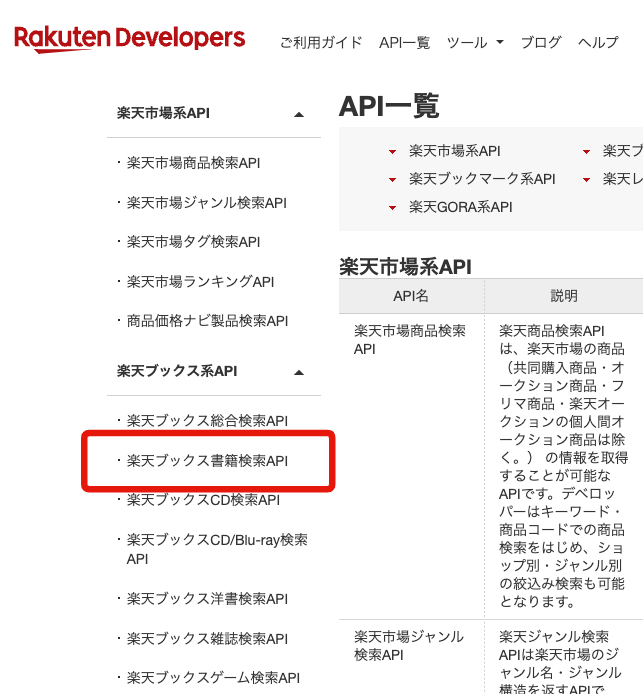Image resolution: width=643 pixels, height=694 pixels.
Task: Click the API名 column header
Action: pyautogui.click(x=411, y=296)
